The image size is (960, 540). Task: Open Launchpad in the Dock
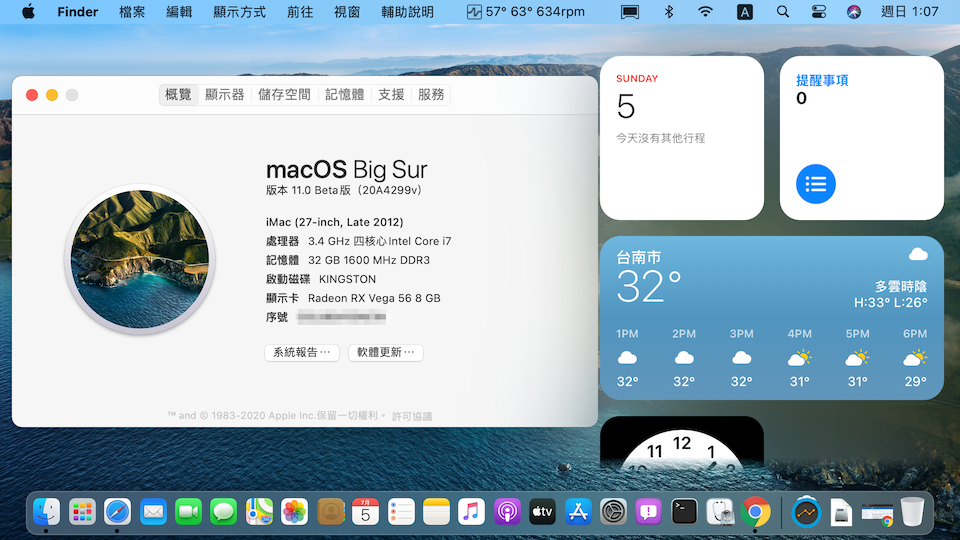pos(82,512)
